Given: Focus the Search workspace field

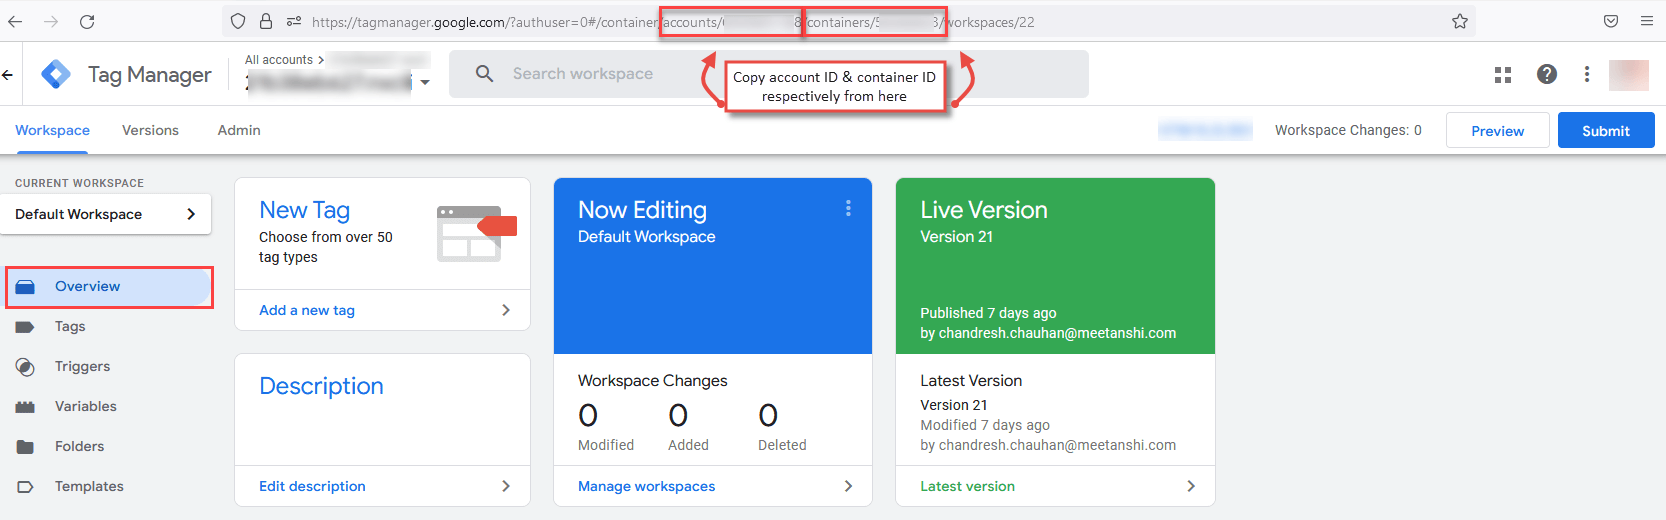Looking at the screenshot, I should [x=768, y=74].
